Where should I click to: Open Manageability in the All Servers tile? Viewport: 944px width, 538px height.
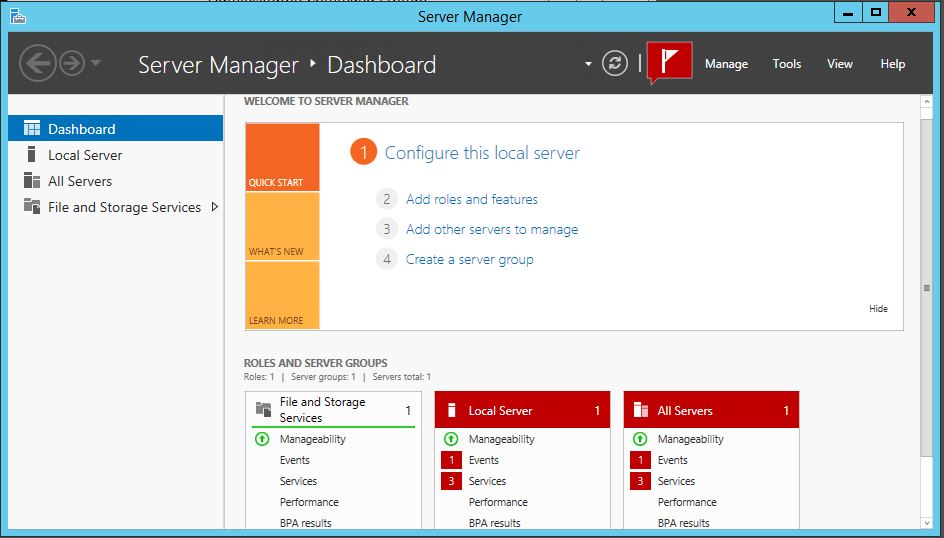coord(691,439)
